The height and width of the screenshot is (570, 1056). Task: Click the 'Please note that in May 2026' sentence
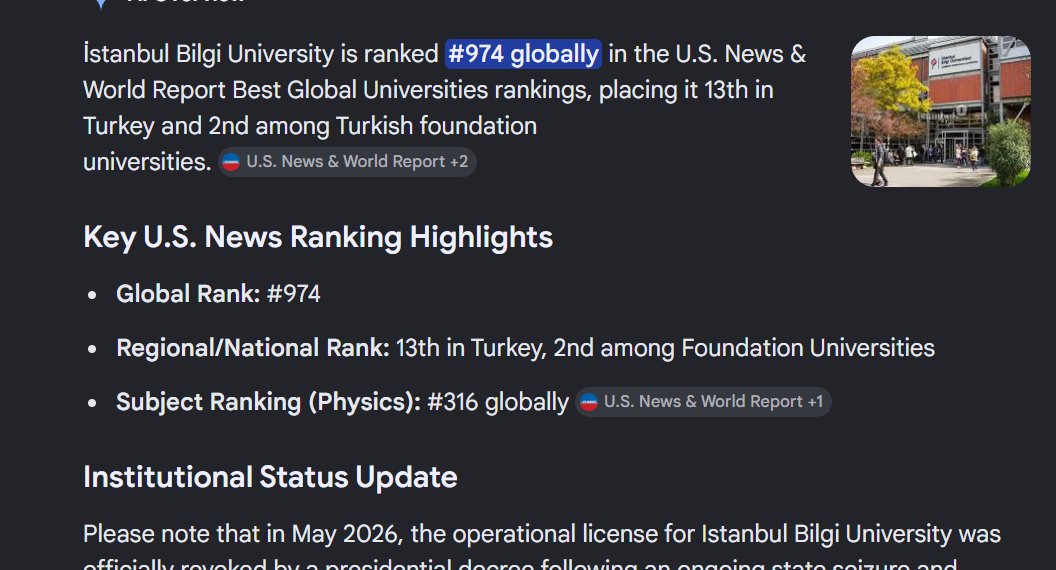(x=541, y=534)
